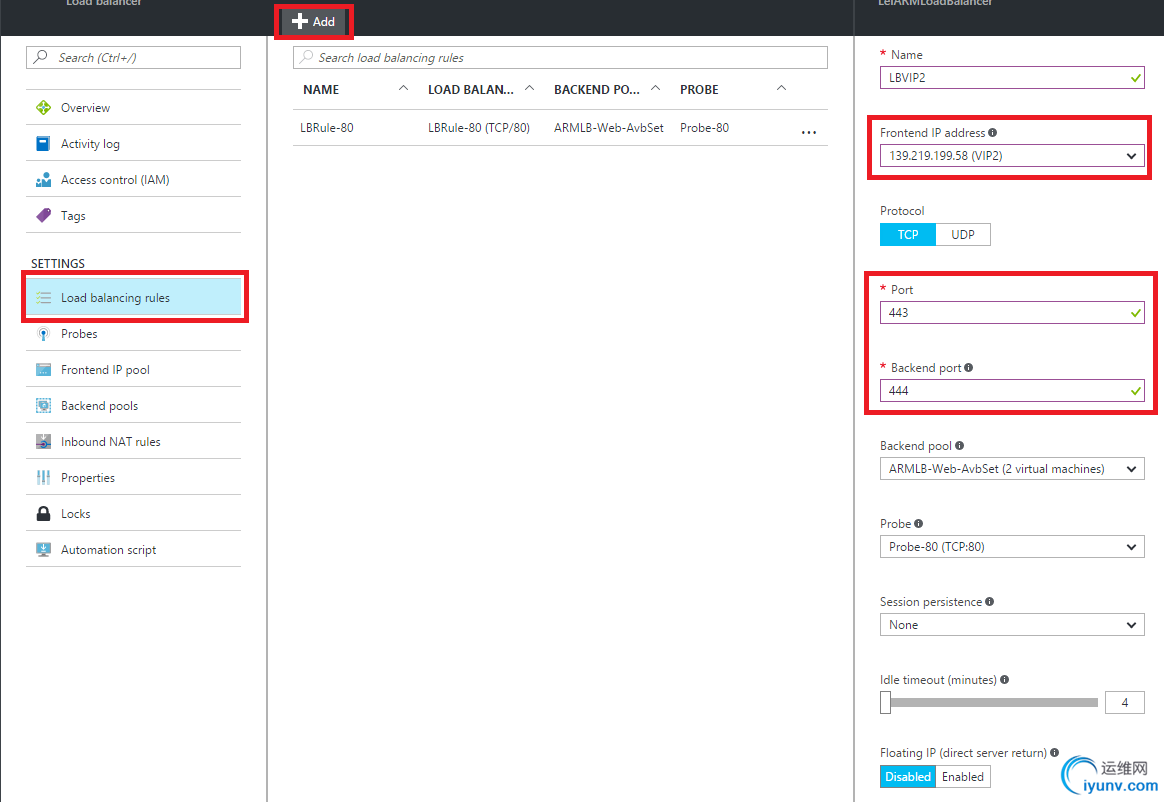Select UDP protocol option
This screenshot has width=1164, height=802.
click(963, 235)
